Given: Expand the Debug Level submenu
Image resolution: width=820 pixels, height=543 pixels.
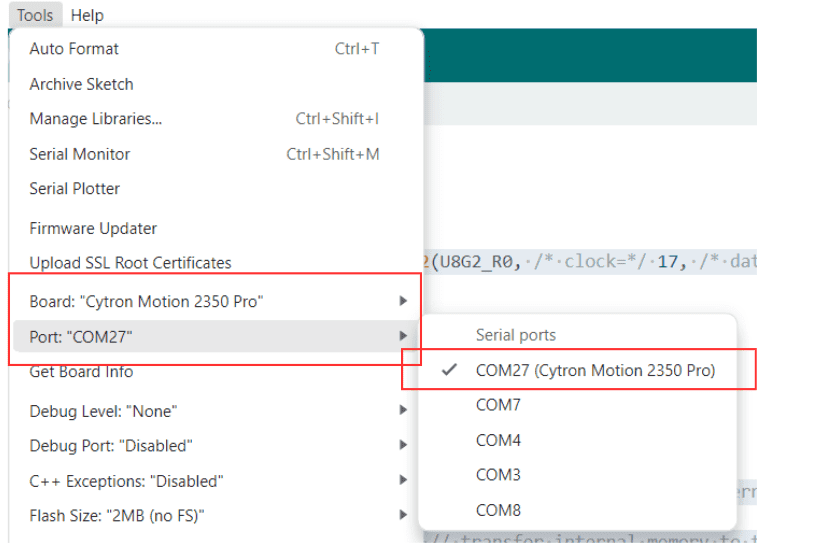Looking at the screenshot, I should pyautogui.click(x=403, y=411).
